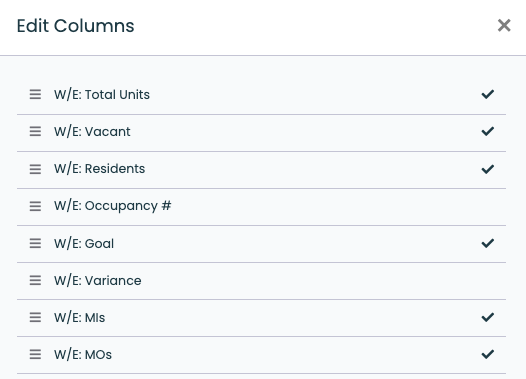This screenshot has height=379, width=526.
Task: Select the W/E: Goal row label
Action: tap(84, 243)
